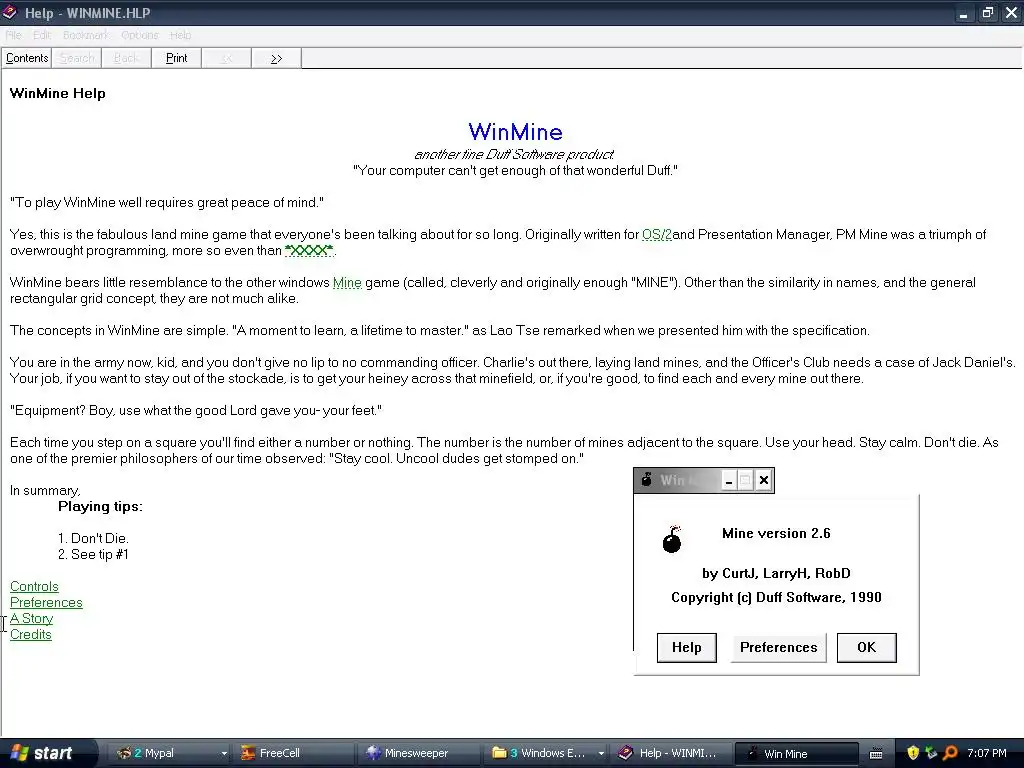1024x768 pixels.
Task: Click the WinMine blue heading text
Action: [515, 132]
